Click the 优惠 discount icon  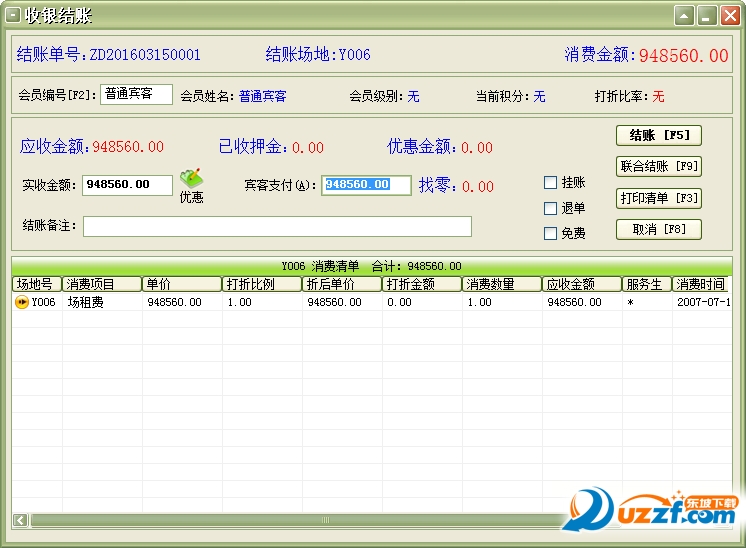[x=191, y=185]
